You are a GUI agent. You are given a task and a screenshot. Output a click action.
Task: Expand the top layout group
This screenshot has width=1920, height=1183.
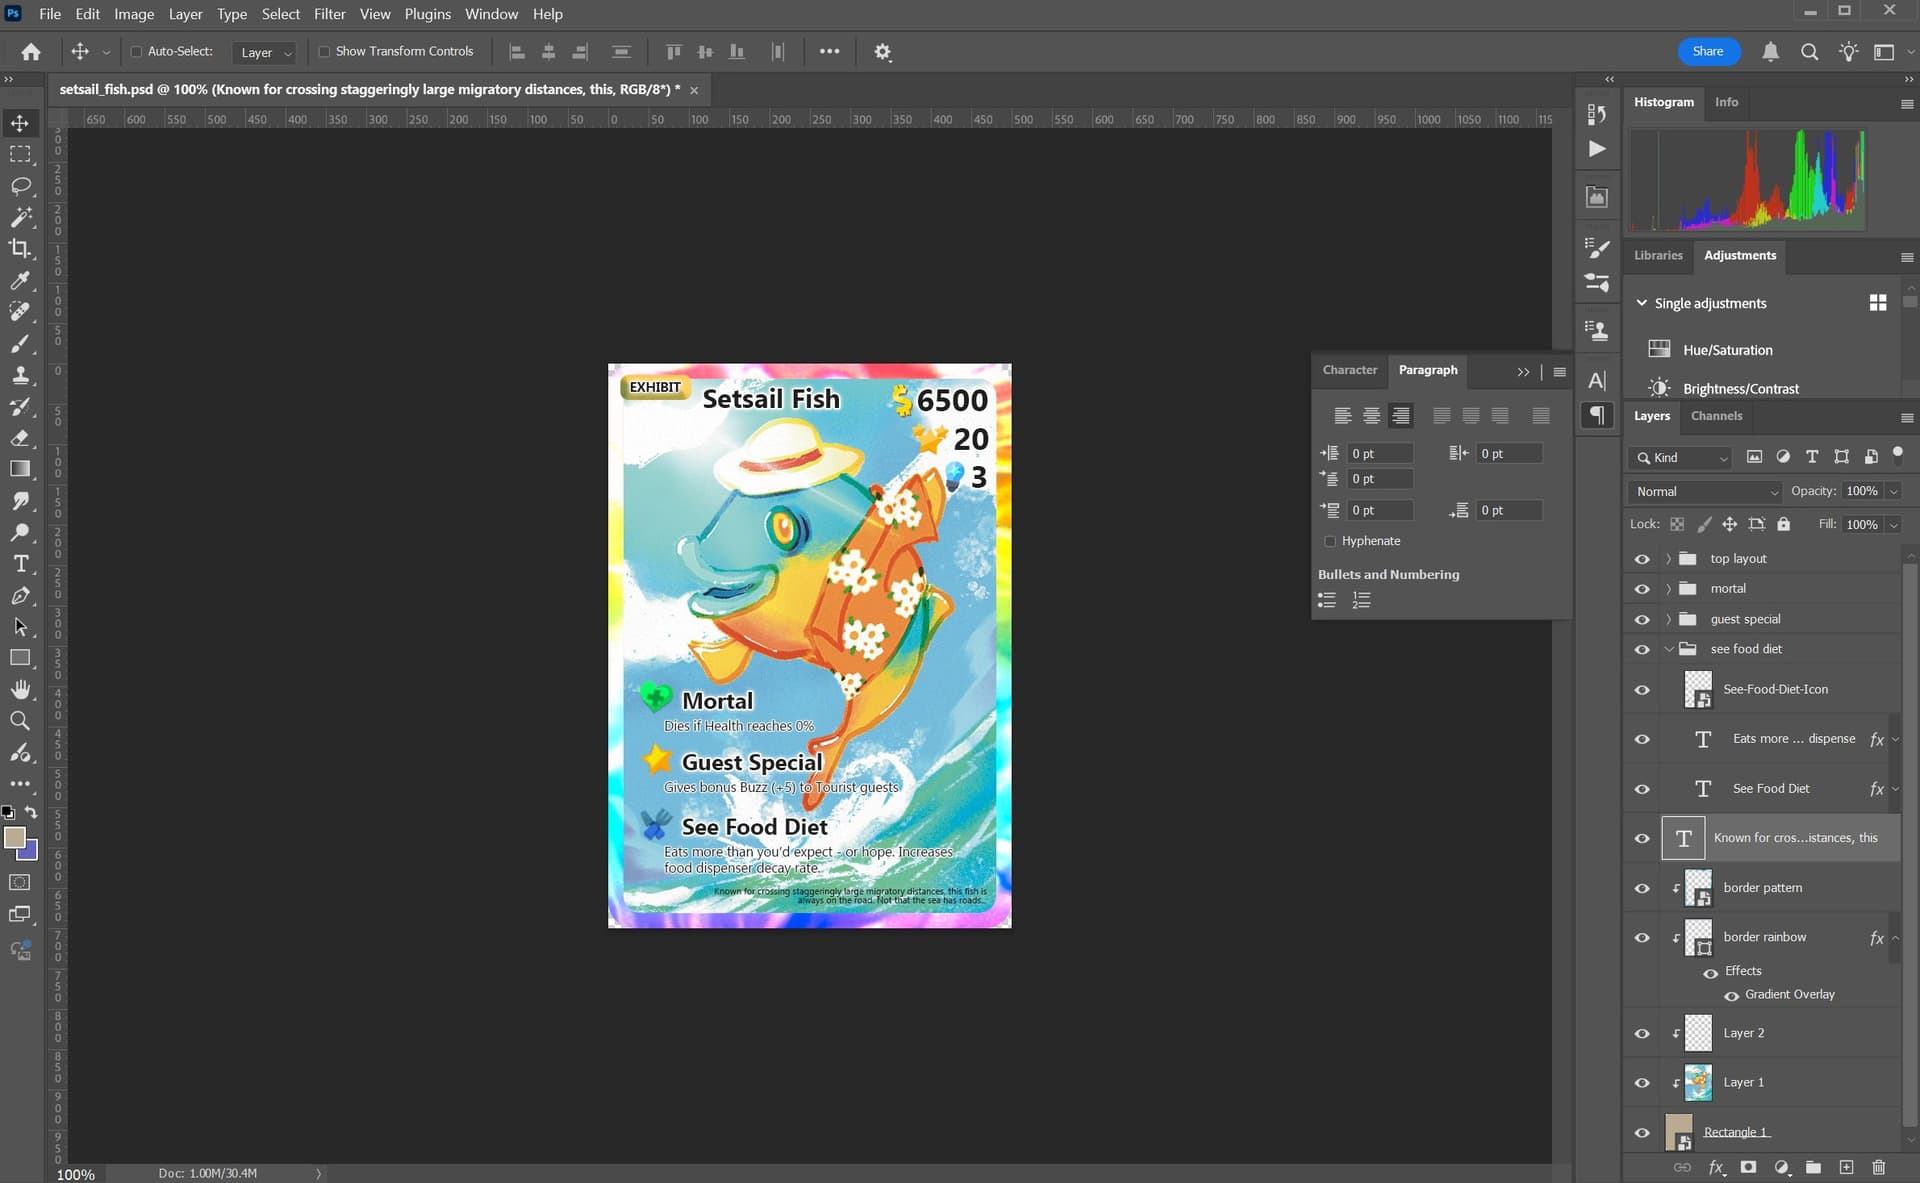tap(1668, 559)
